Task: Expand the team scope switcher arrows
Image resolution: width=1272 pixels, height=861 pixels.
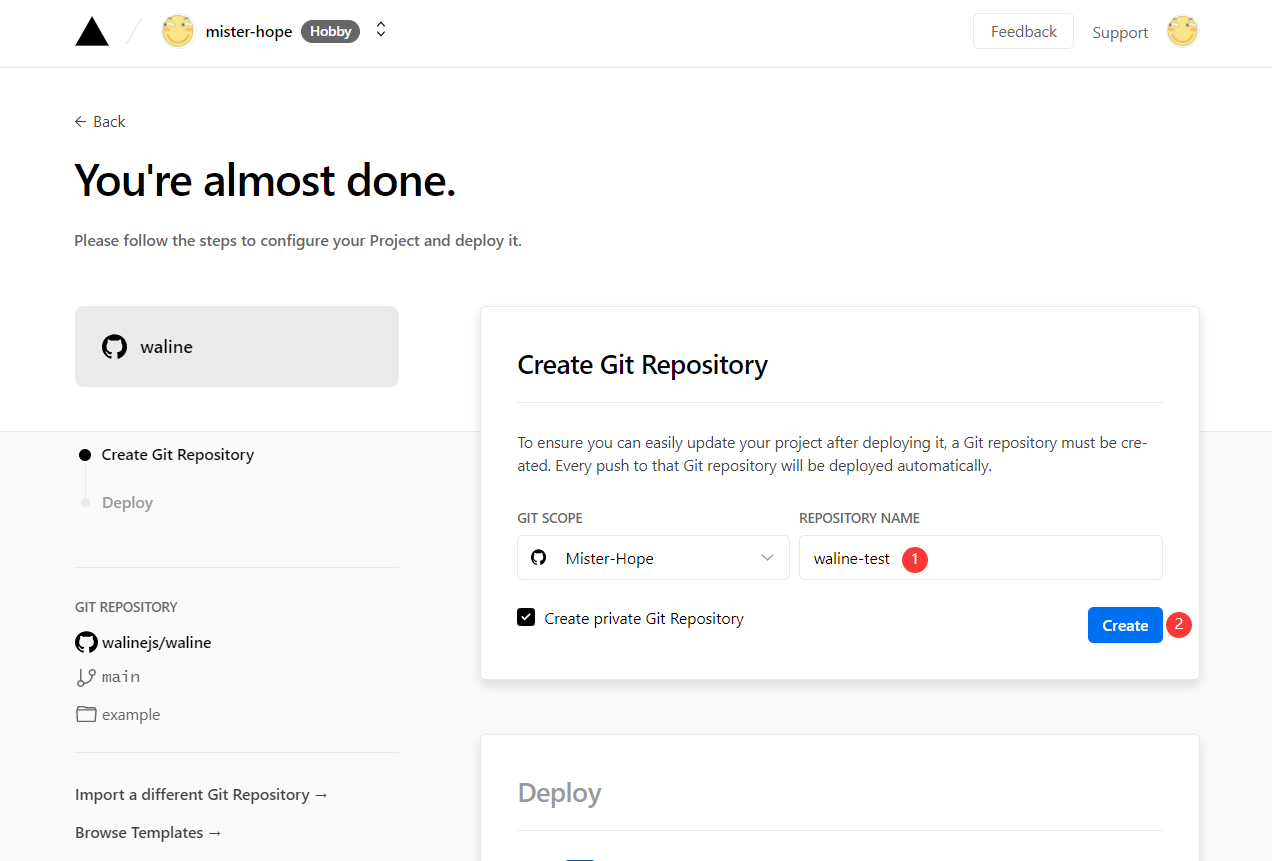Action: [381, 30]
